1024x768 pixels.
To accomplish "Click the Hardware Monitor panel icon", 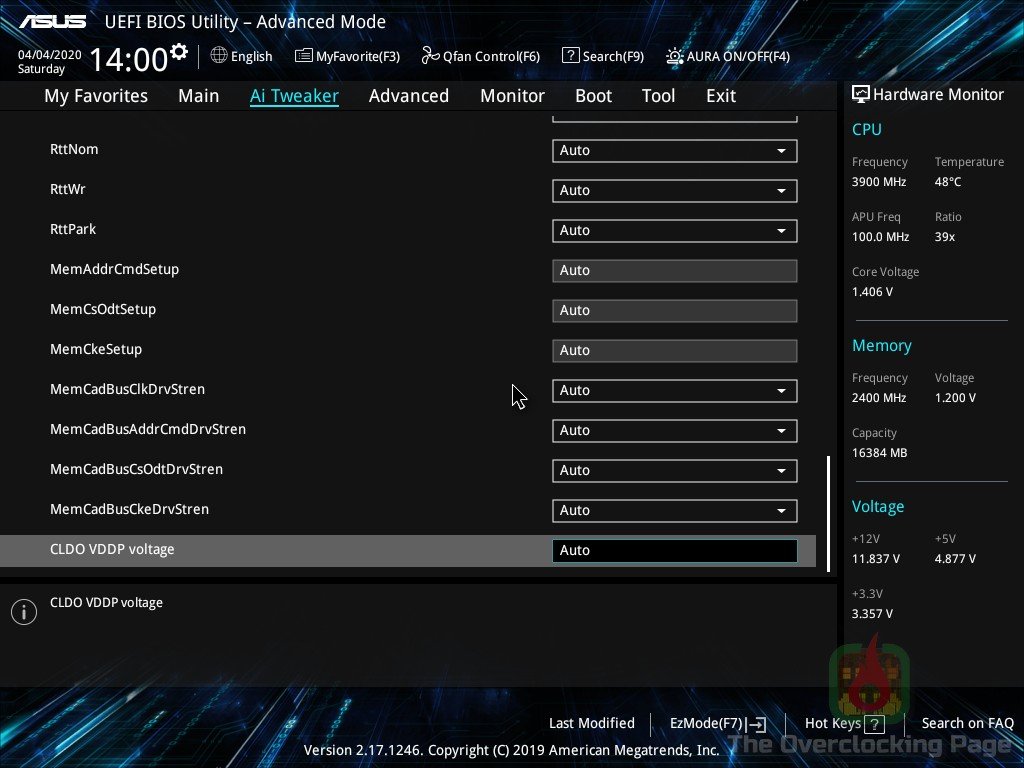I will [860, 94].
